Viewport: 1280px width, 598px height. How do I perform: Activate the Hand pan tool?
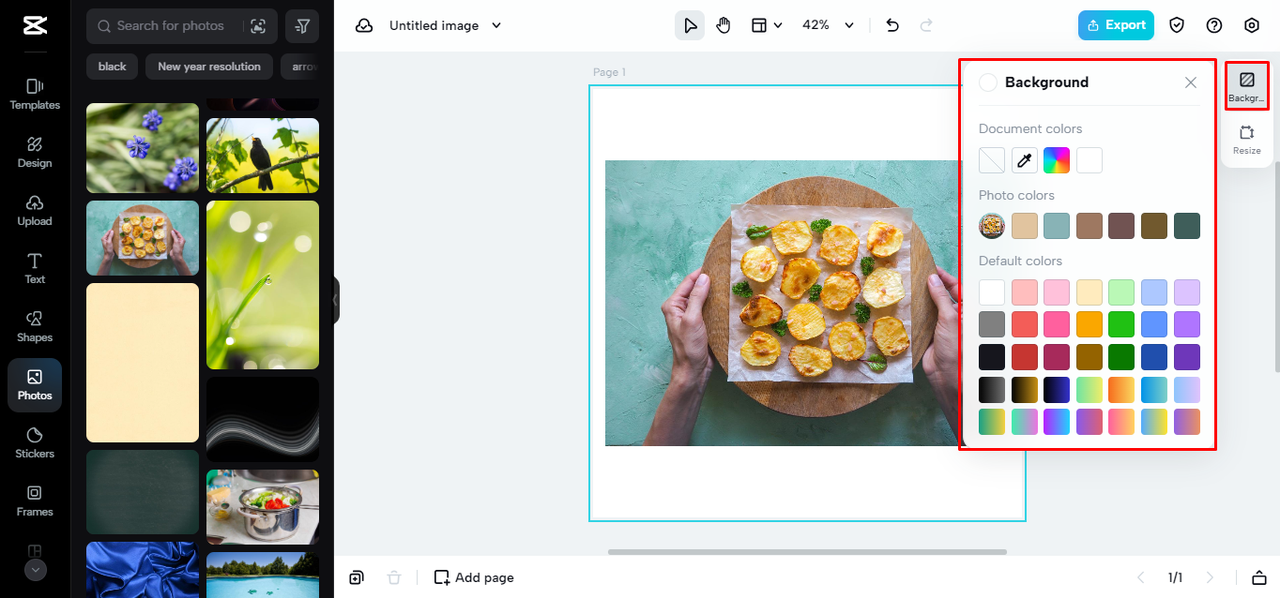724,26
